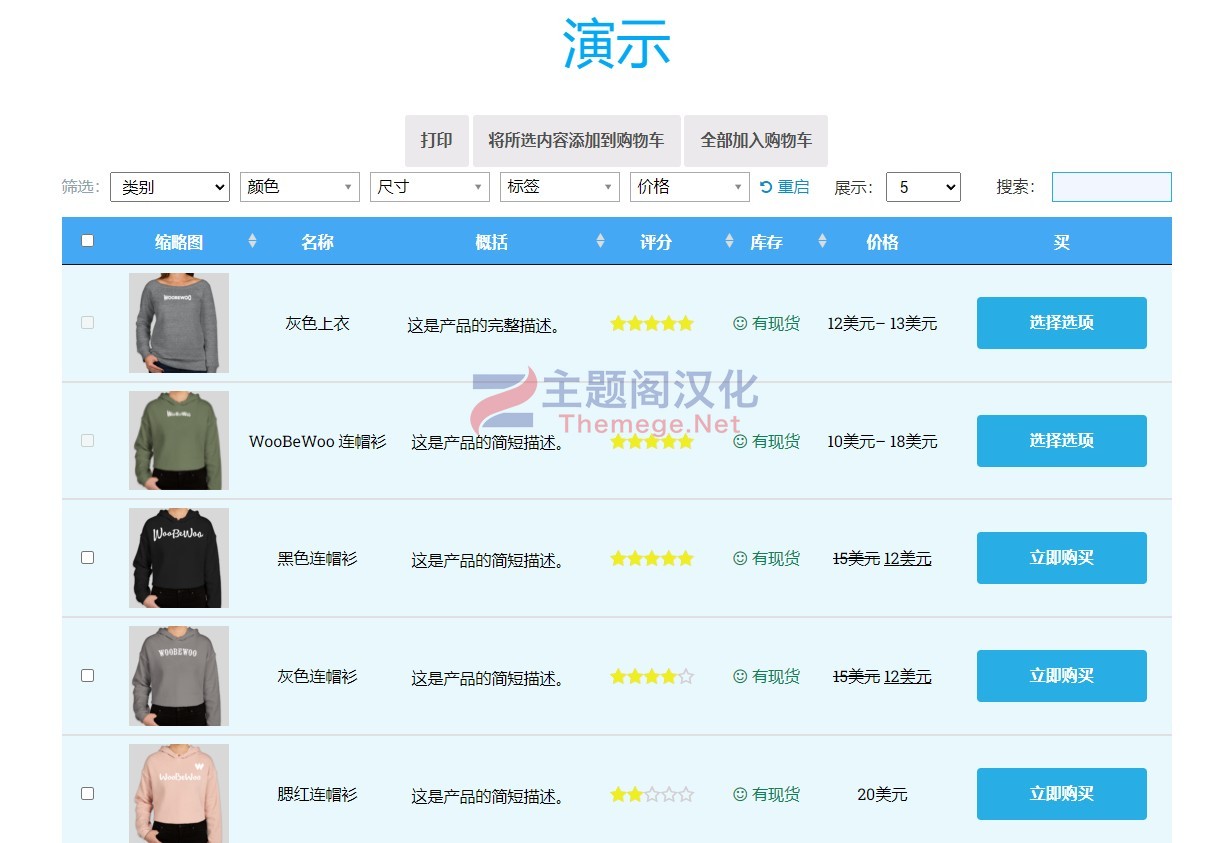Screen dimensions: 1231x843
Task: Click the 价格 column header
Action: [882, 242]
